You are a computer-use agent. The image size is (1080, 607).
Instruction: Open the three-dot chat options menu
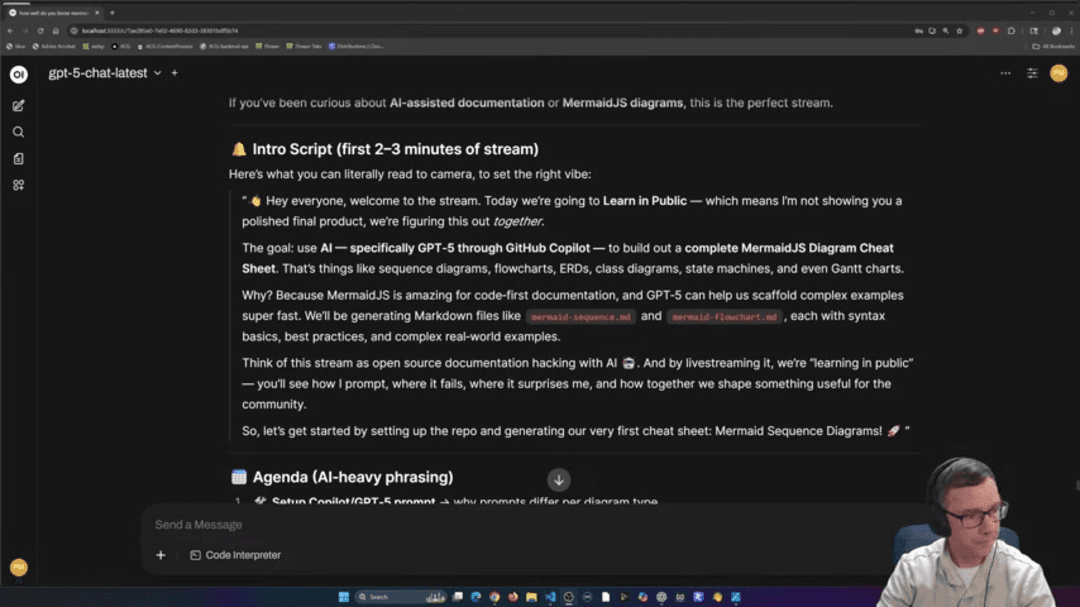click(1005, 73)
